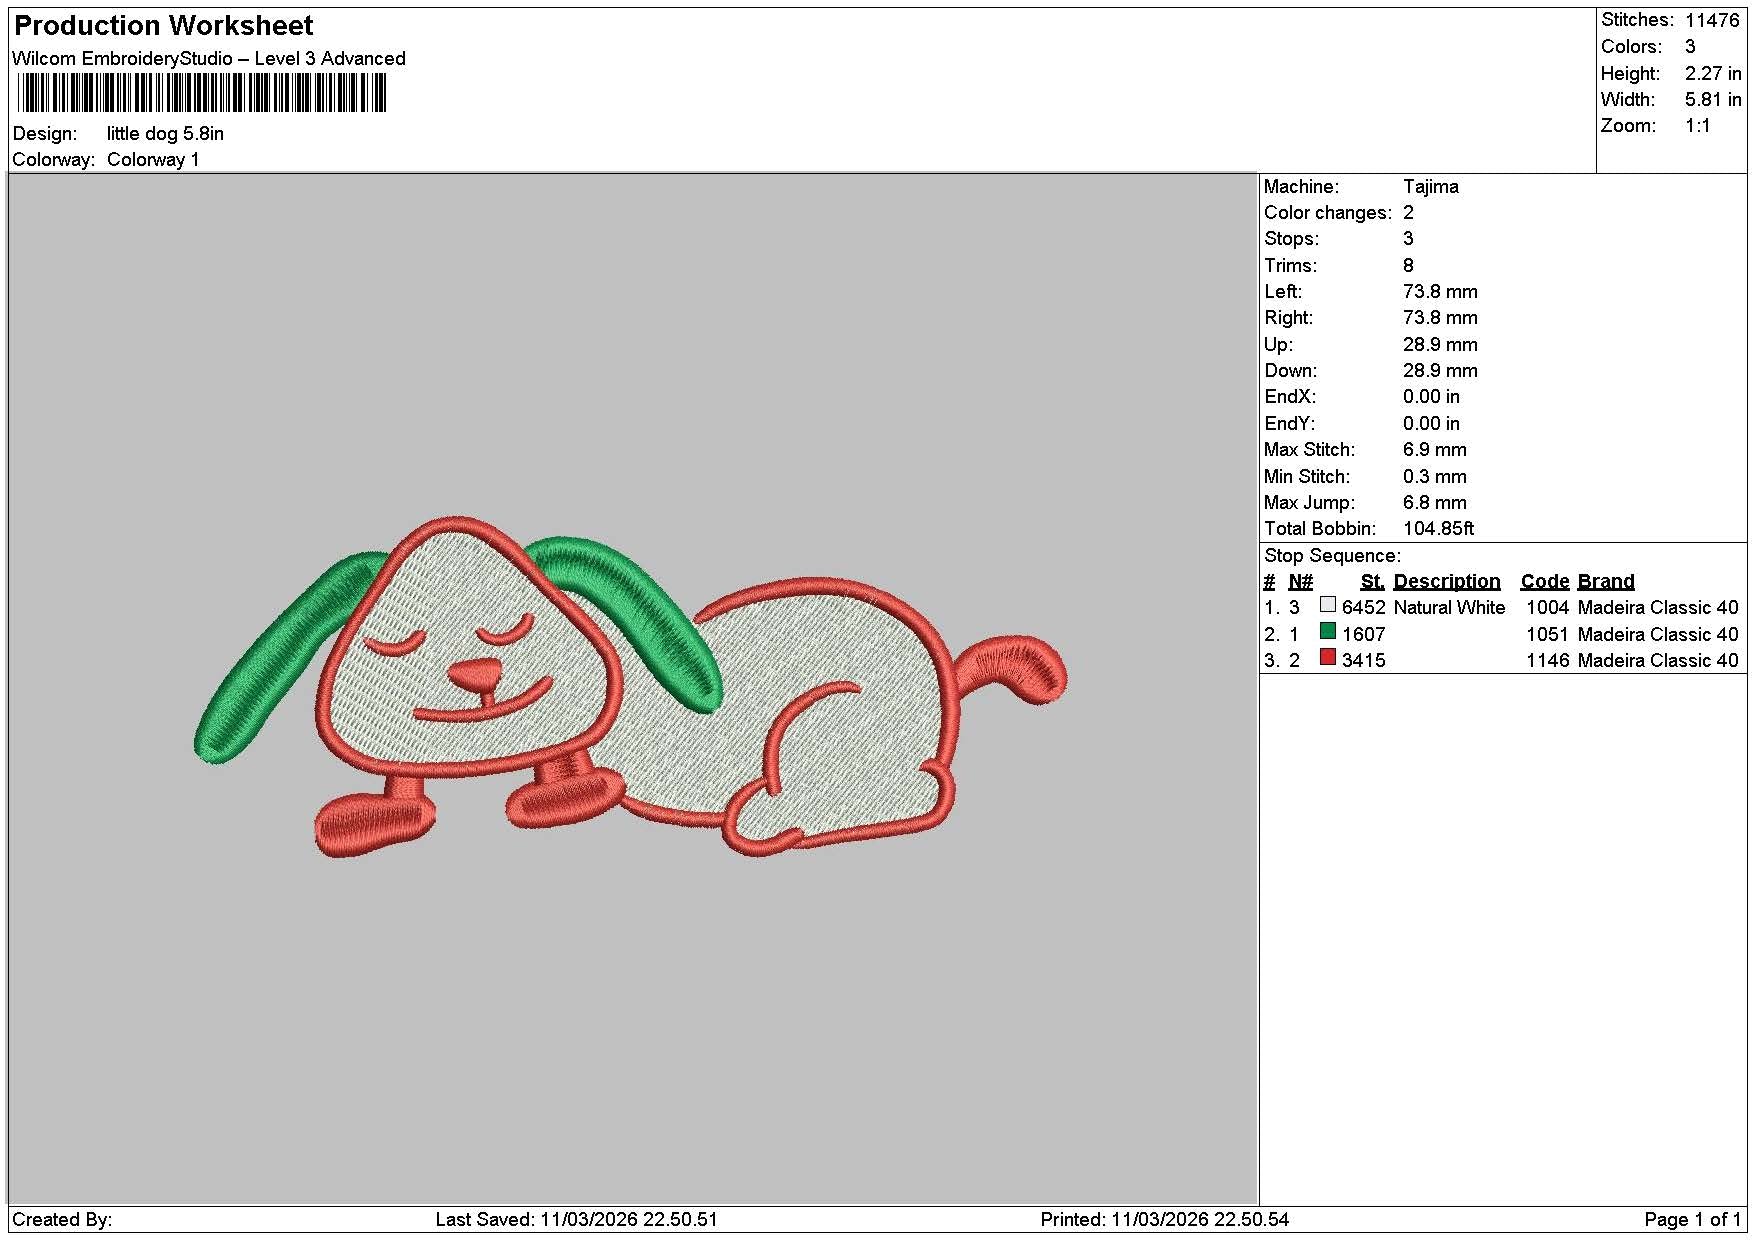The image size is (1755, 1240).
Task: Click 'Natural White' description text
Action: (1448, 607)
